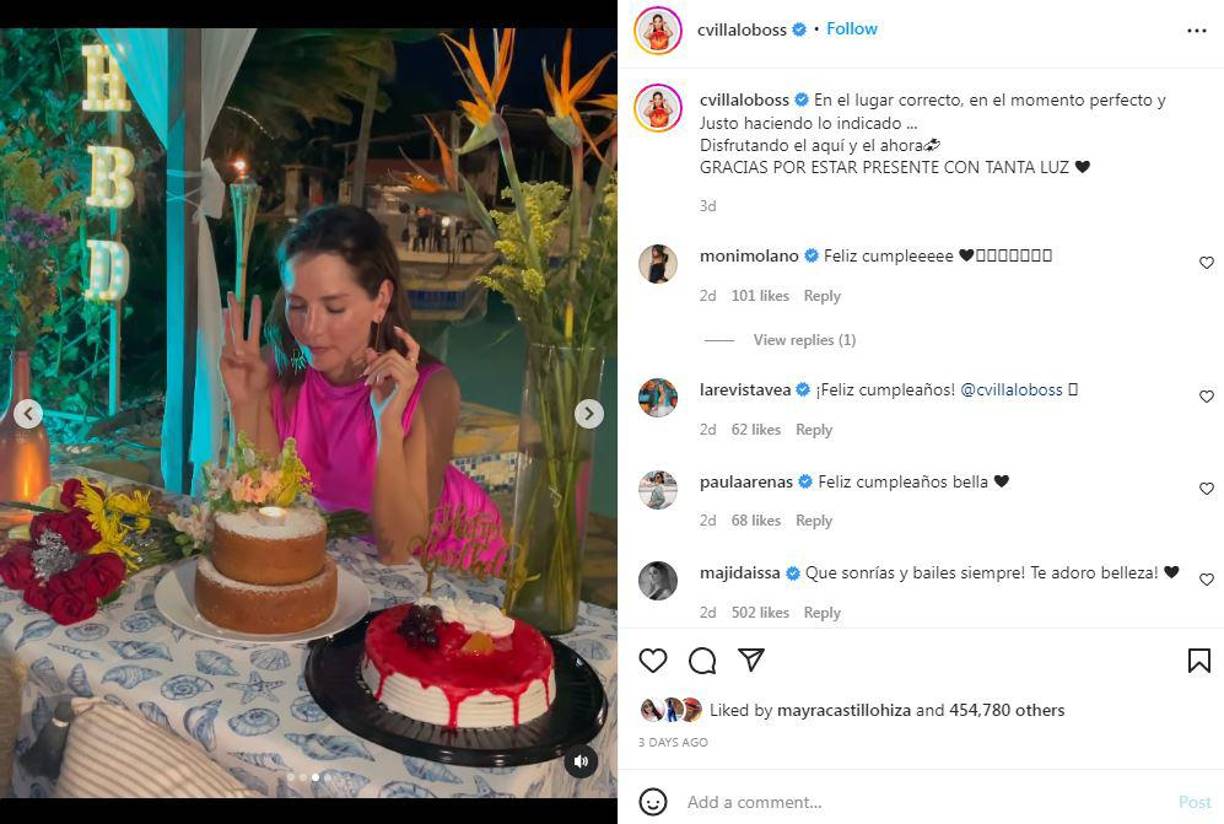1224x824 pixels.
Task: Save the post using the bookmark icon
Action: [x=1198, y=659]
